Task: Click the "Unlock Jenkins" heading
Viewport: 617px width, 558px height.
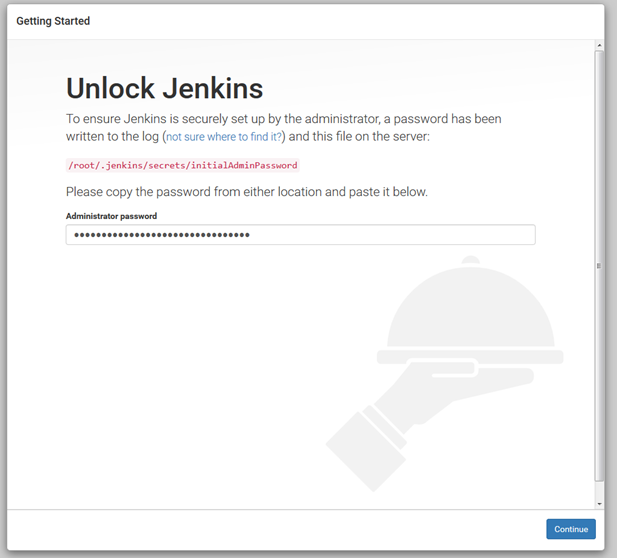Action: (x=164, y=88)
